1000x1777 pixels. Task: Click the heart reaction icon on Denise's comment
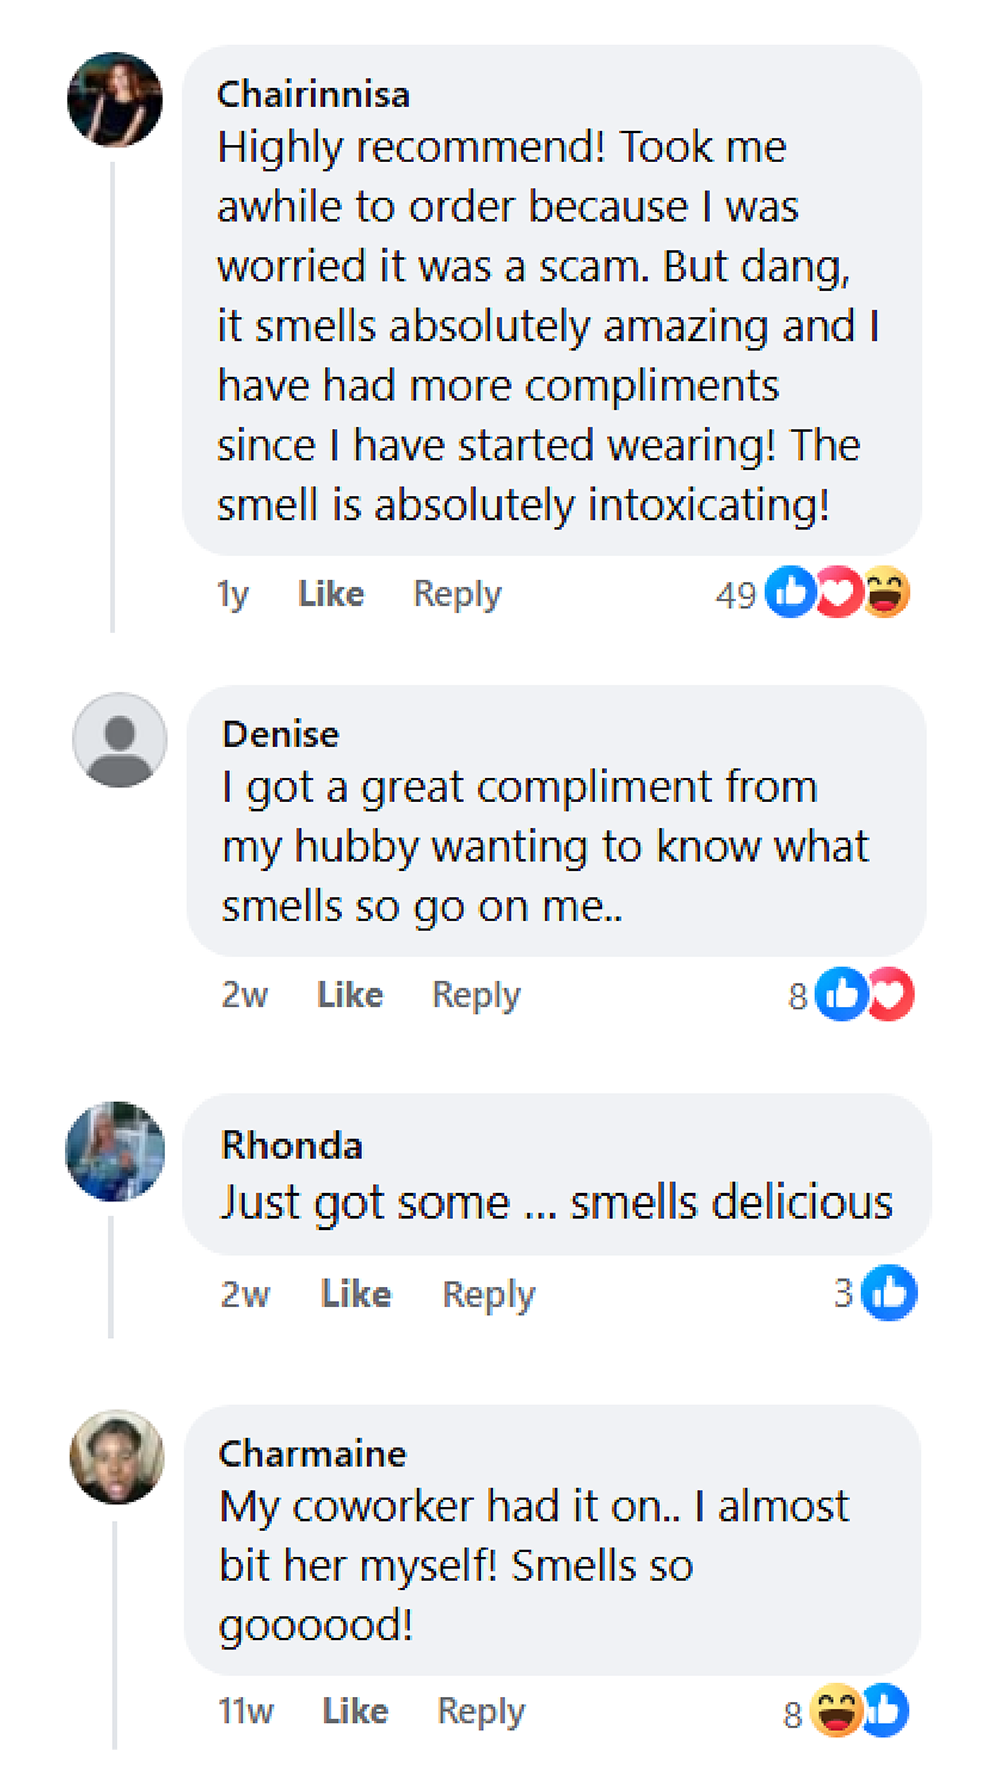point(890,994)
